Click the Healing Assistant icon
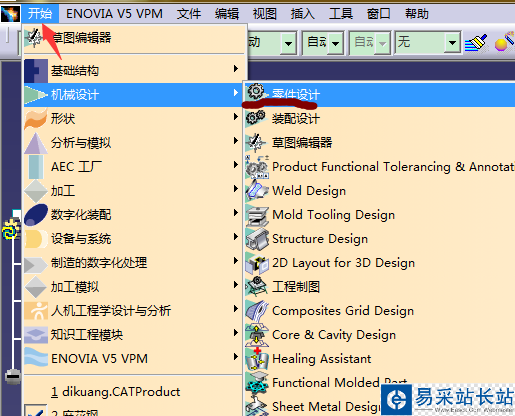The width and height of the screenshot is (515, 416). [x=257, y=359]
